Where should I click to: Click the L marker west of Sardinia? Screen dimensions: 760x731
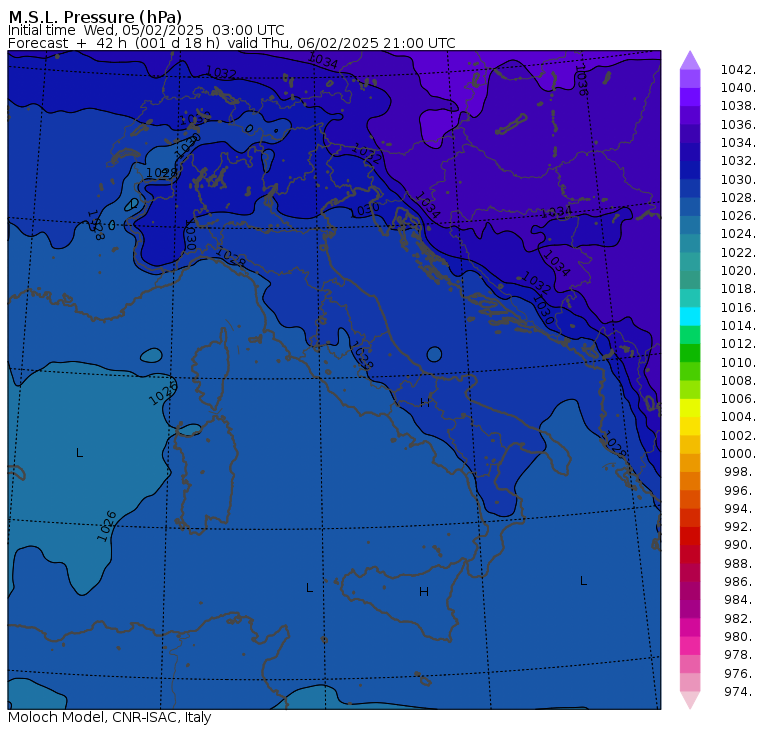79,453
